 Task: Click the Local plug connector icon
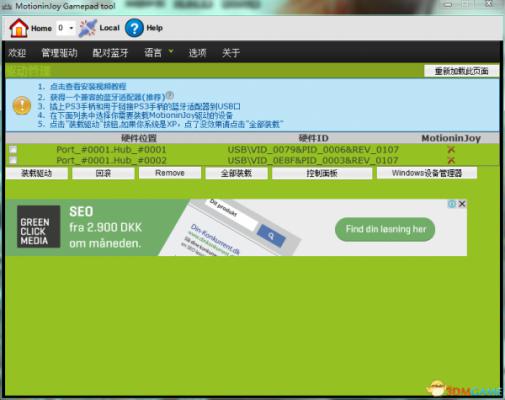pos(88,28)
